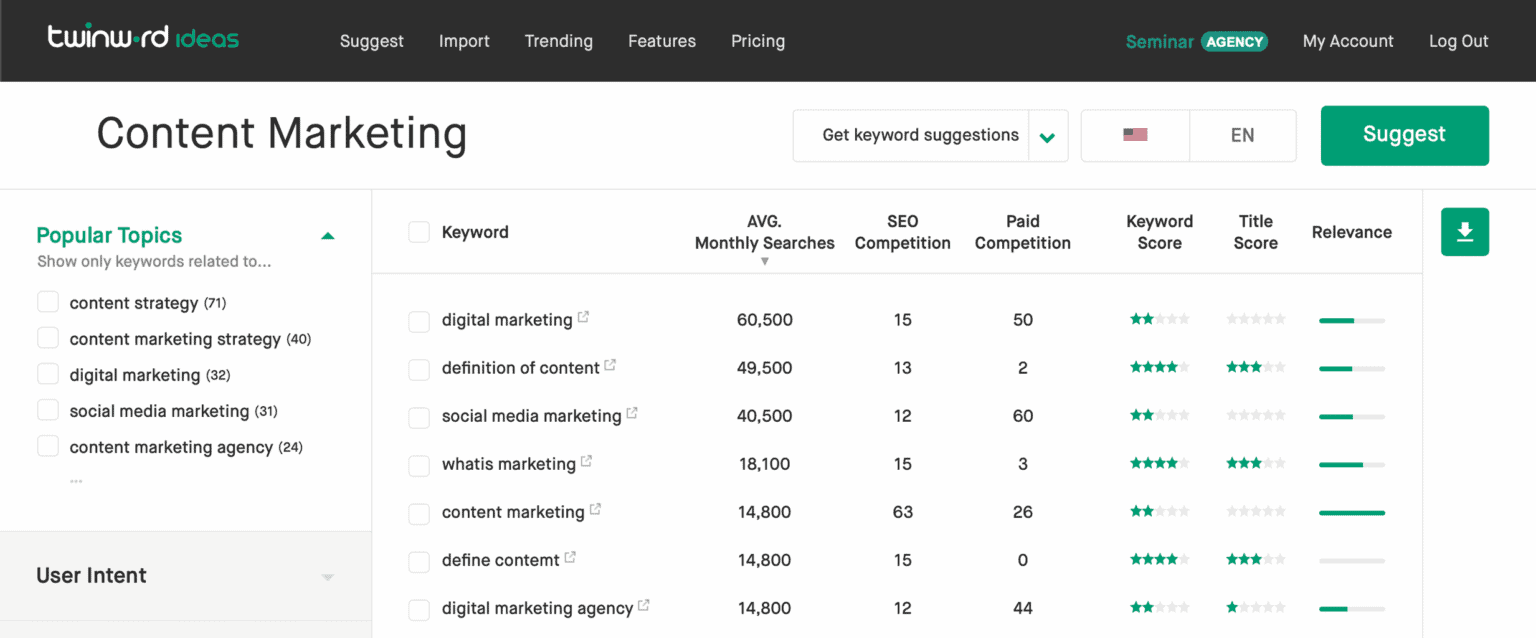The width and height of the screenshot is (1536, 638).
Task: Check the definition of content row checkbox
Action: click(419, 369)
